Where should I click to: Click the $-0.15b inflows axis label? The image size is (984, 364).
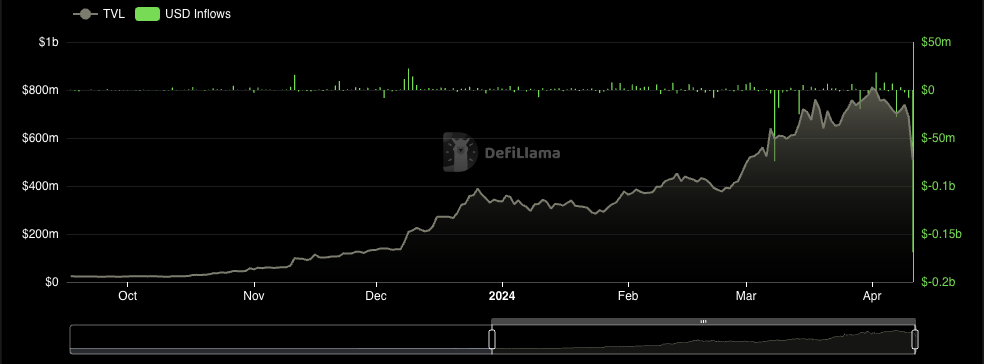[x=941, y=234]
